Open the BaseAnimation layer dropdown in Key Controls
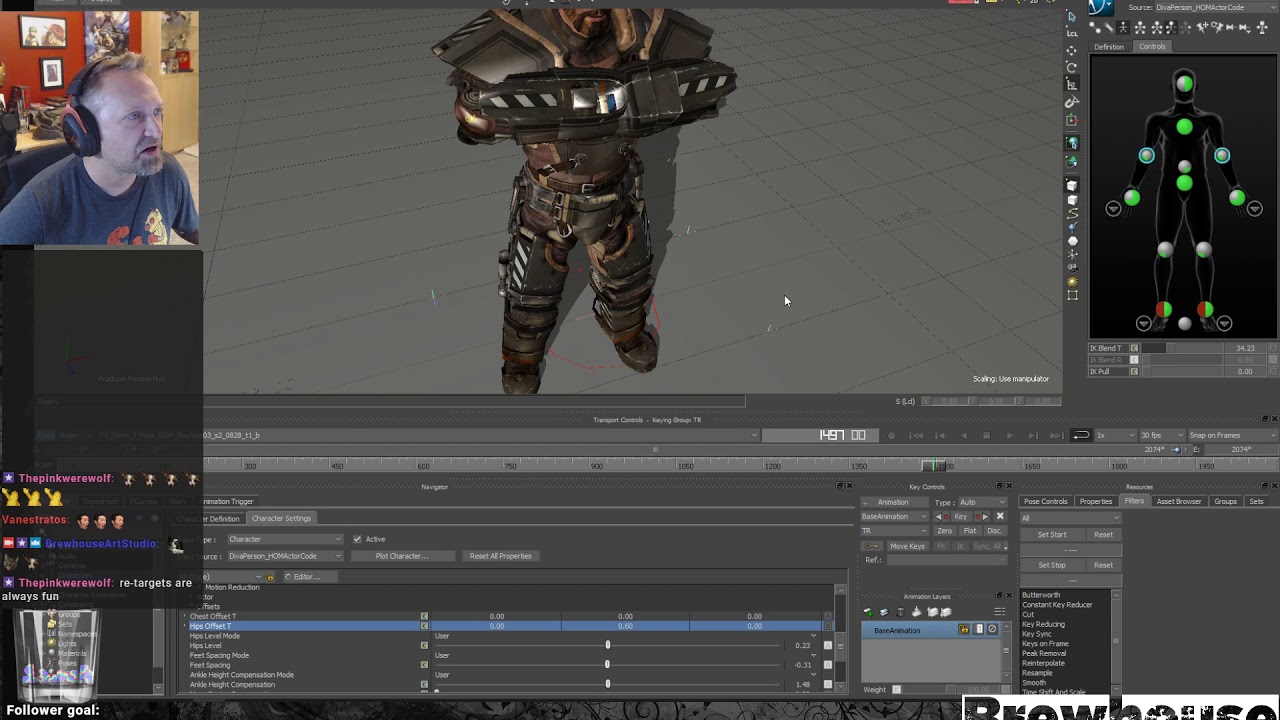The height and width of the screenshot is (720, 1280). click(x=894, y=516)
